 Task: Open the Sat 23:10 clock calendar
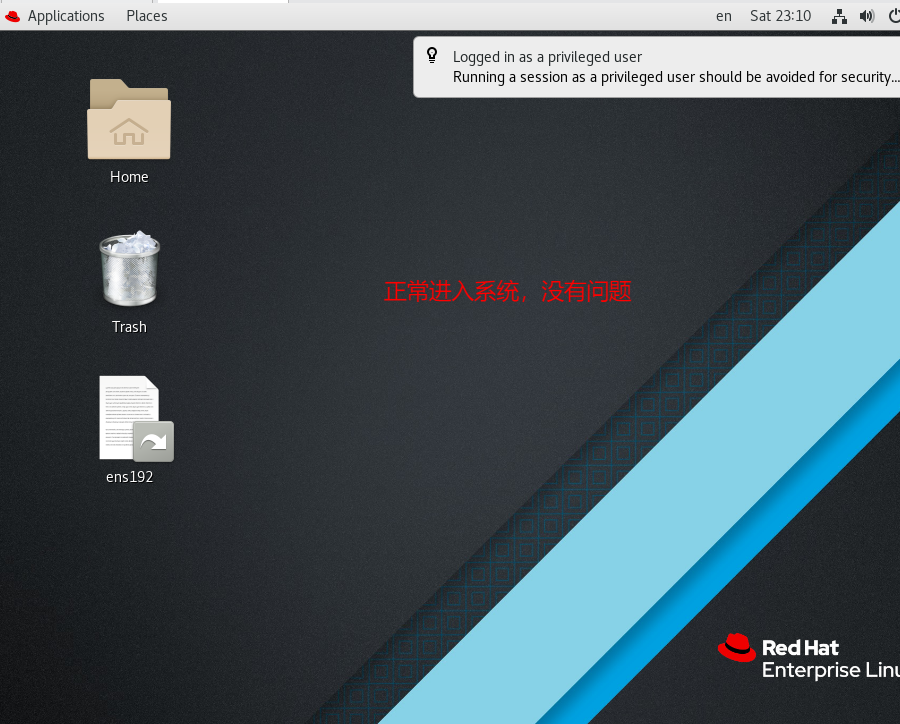coord(781,16)
